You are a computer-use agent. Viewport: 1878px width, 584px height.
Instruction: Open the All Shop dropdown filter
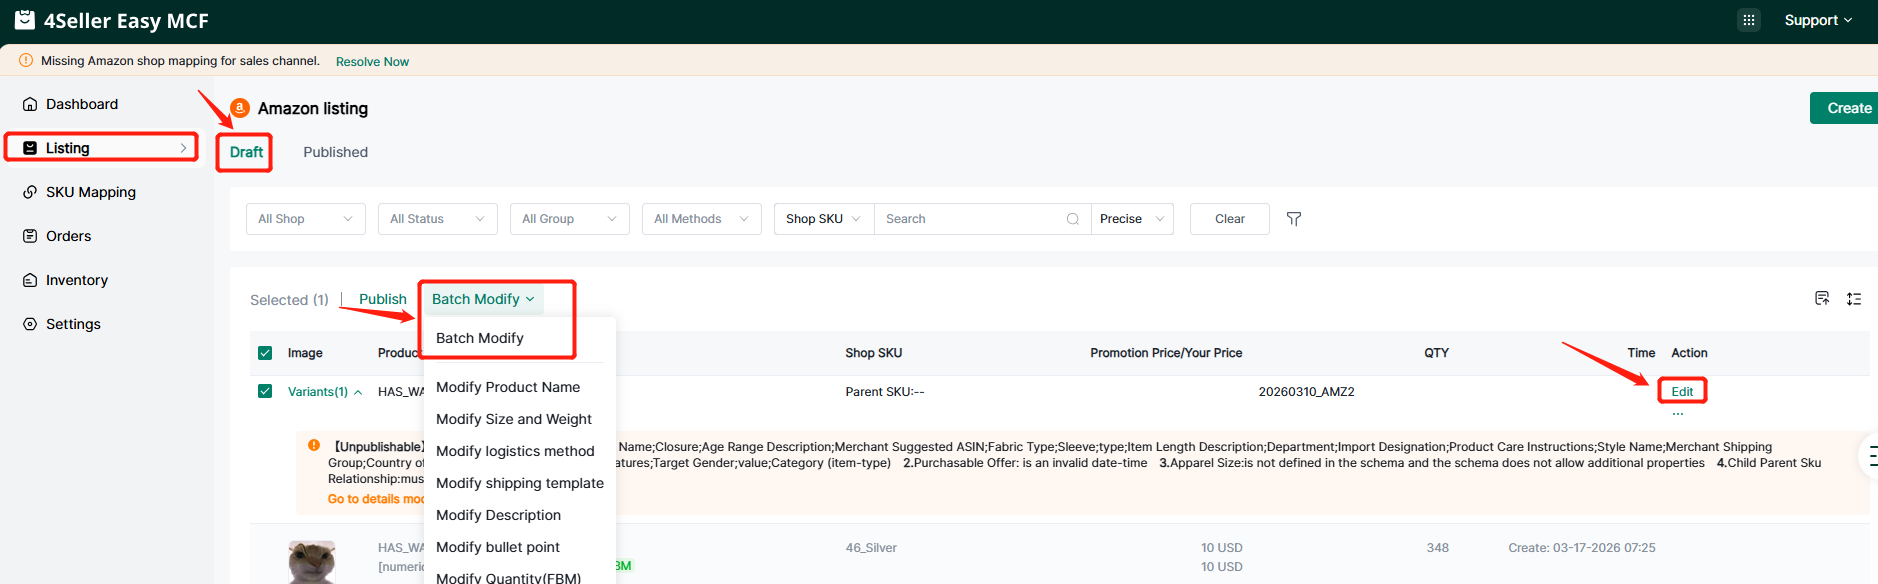click(x=305, y=219)
